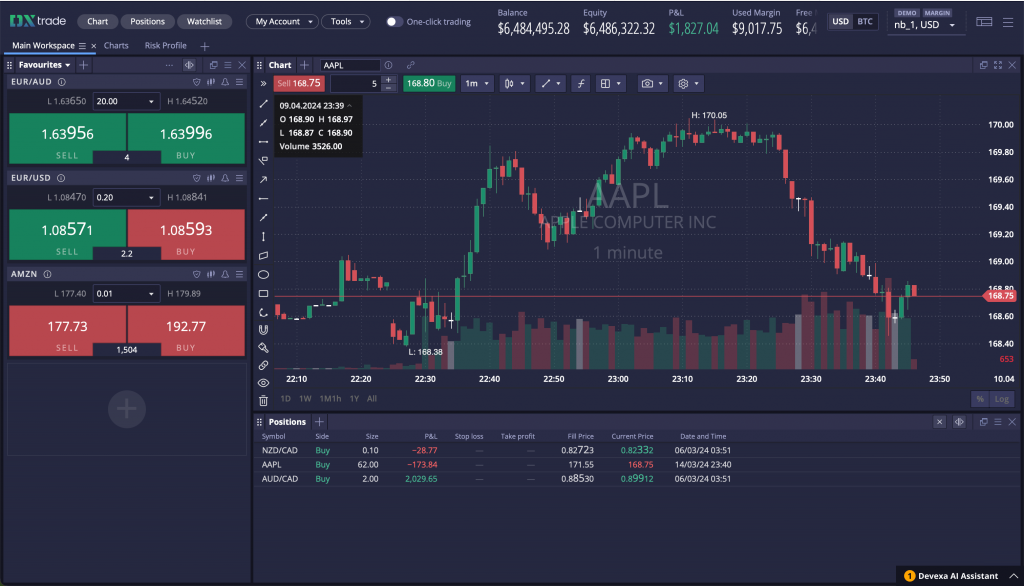Switch to Charts workspace tab
The image size is (1024, 586).
pyautogui.click(x=116, y=46)
